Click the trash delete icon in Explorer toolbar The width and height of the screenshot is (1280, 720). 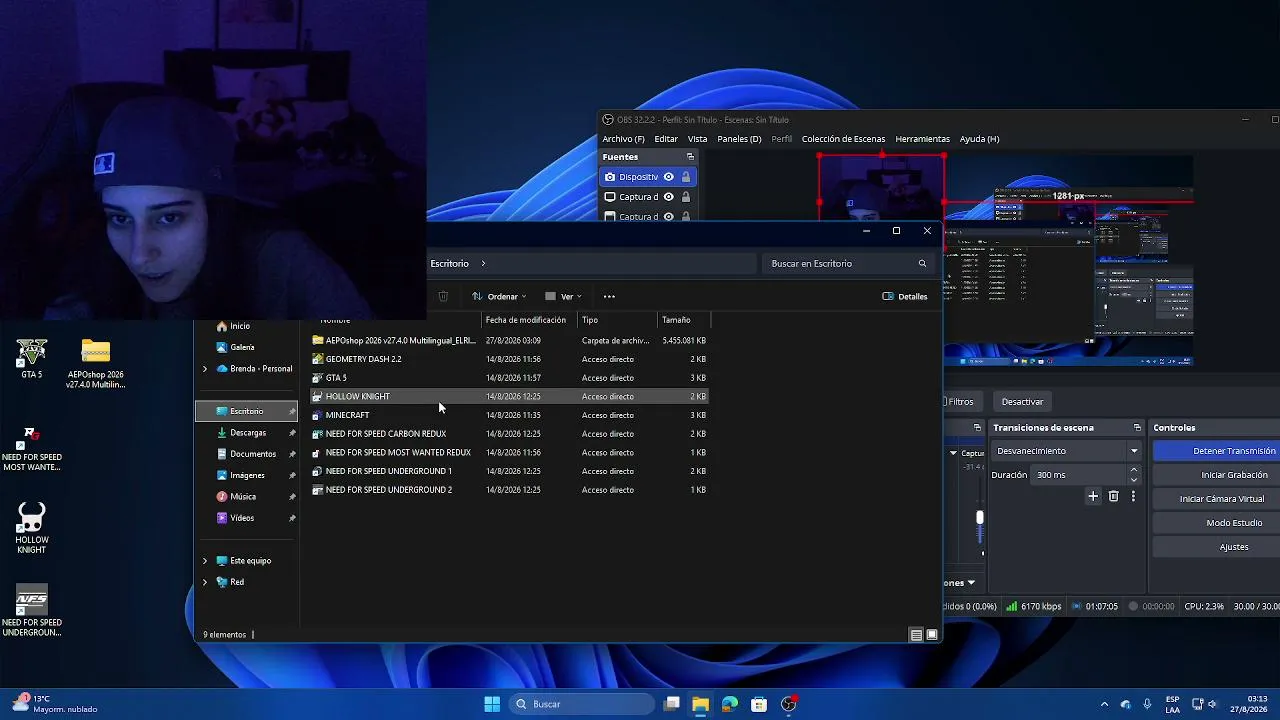(x=443, y=296)
